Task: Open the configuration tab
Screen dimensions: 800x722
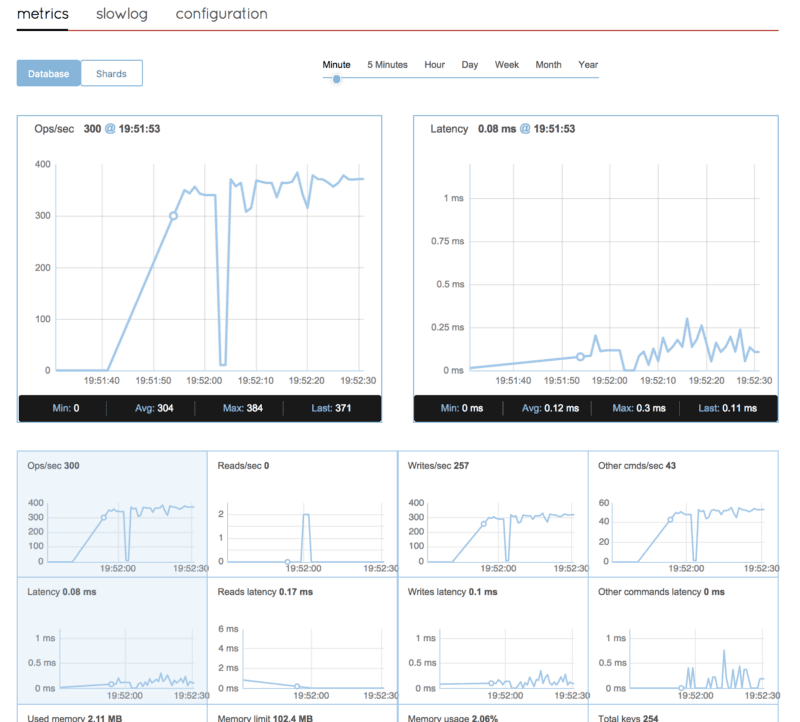Action: click(221, 14)
